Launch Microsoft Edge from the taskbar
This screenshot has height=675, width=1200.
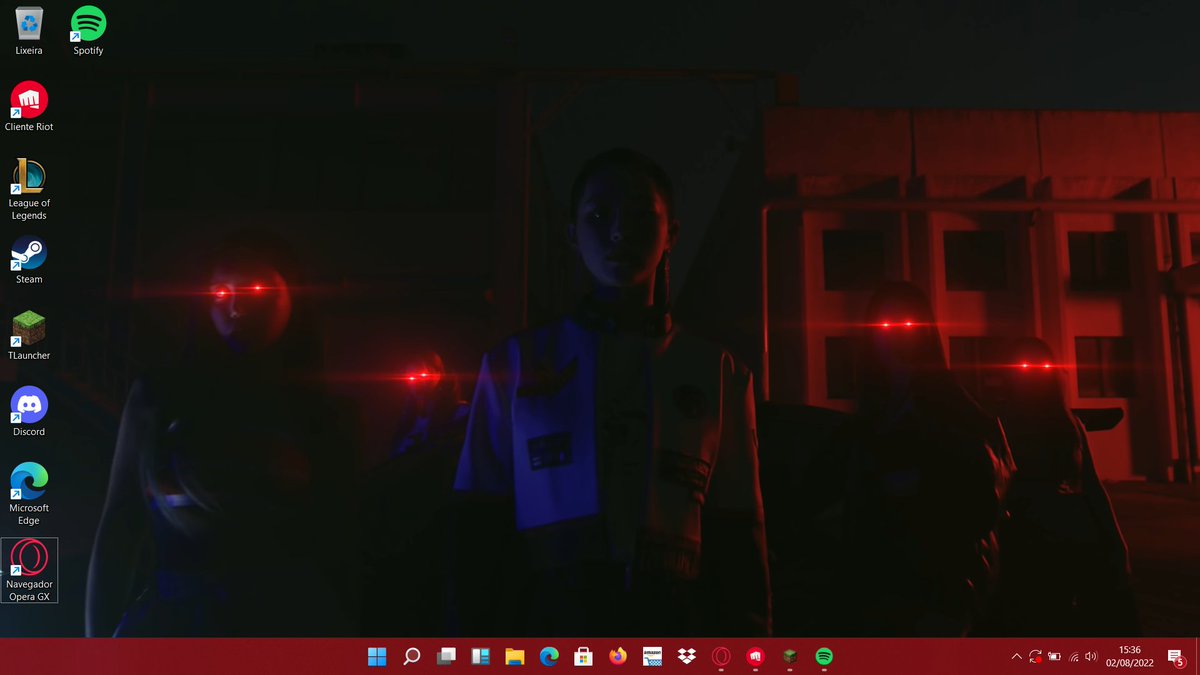pos(549,657)
